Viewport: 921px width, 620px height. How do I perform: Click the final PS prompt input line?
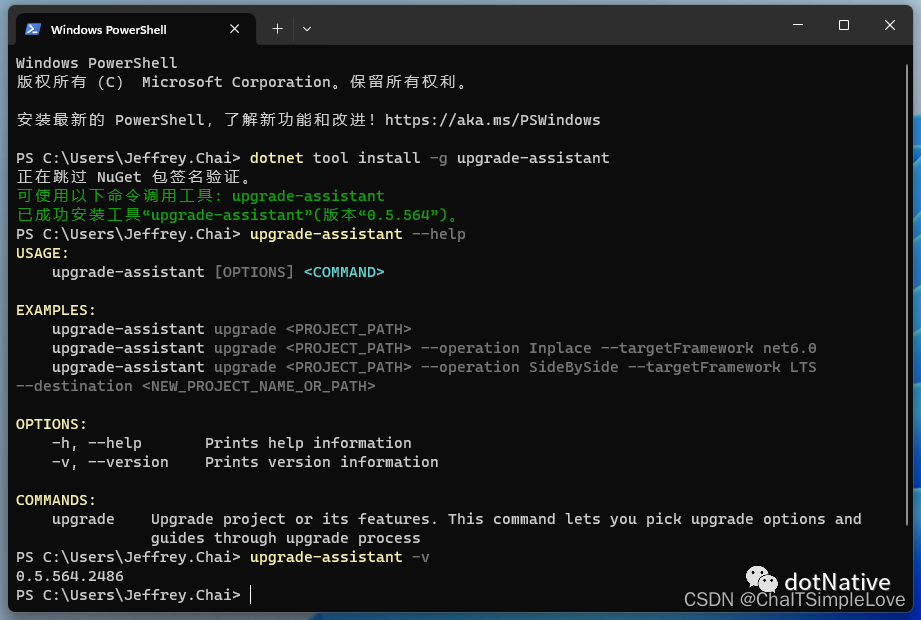pos(134,595)
